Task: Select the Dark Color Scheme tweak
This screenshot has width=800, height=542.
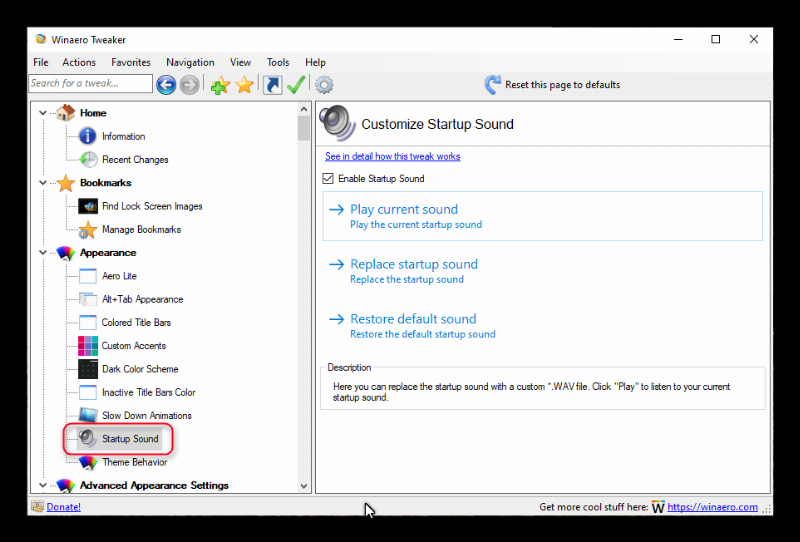Action: 139,369
